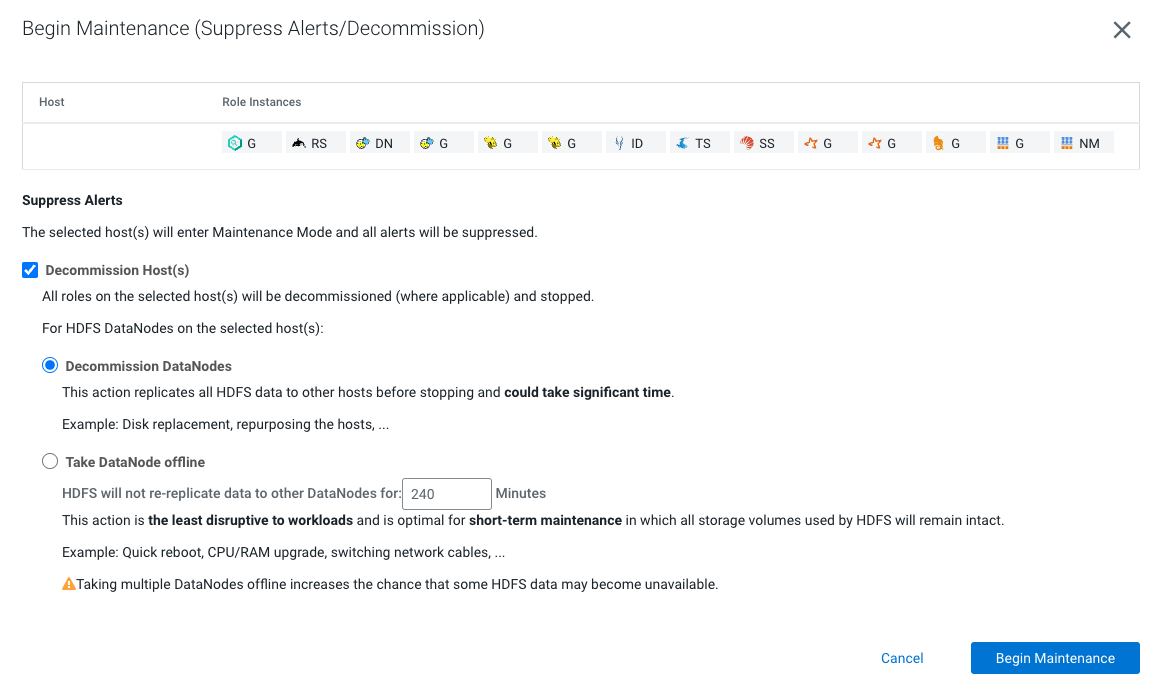Click Cancel to dismiss the dialog
Image resolution: width=1161 pixels, height=696 pixels.
pos(901,658)
